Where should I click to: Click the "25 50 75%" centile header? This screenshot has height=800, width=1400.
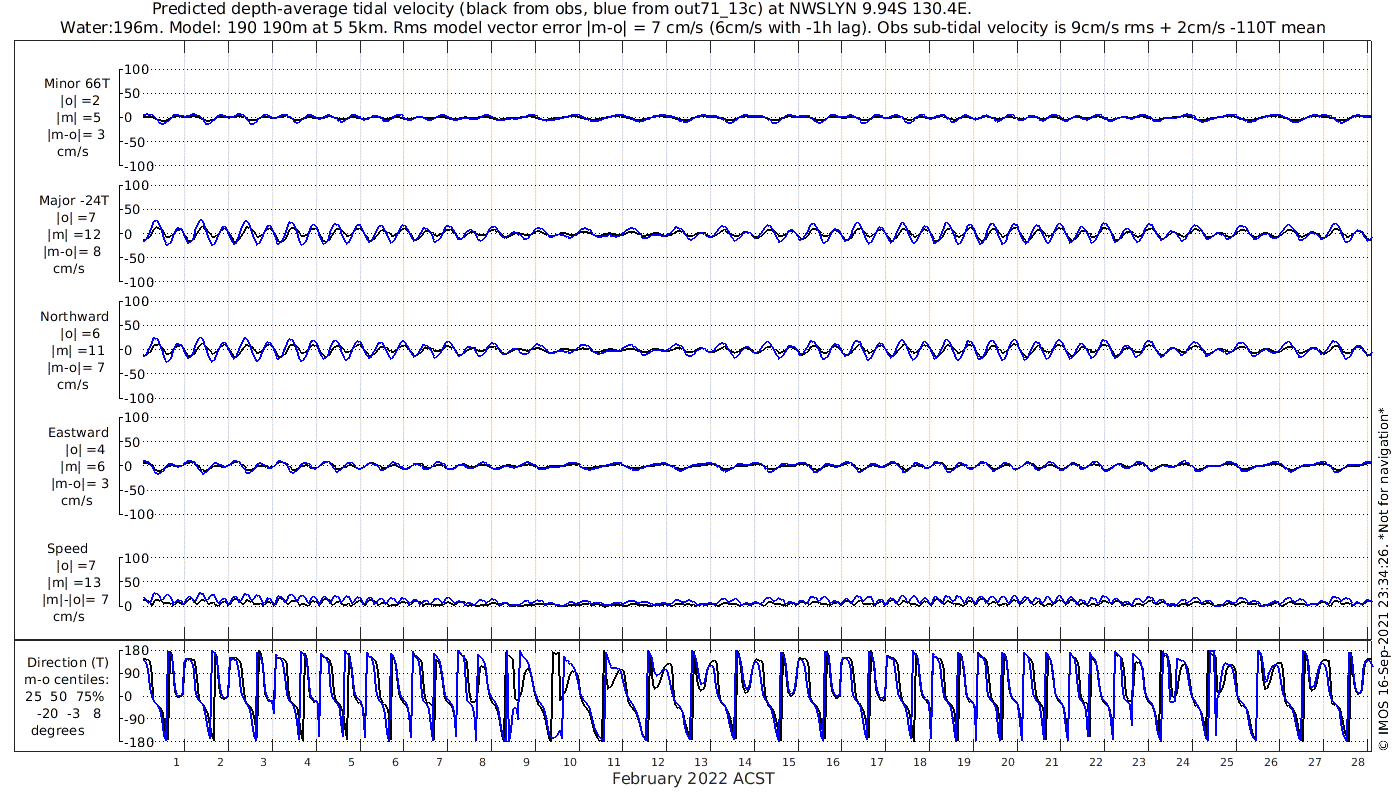(65, 696)
